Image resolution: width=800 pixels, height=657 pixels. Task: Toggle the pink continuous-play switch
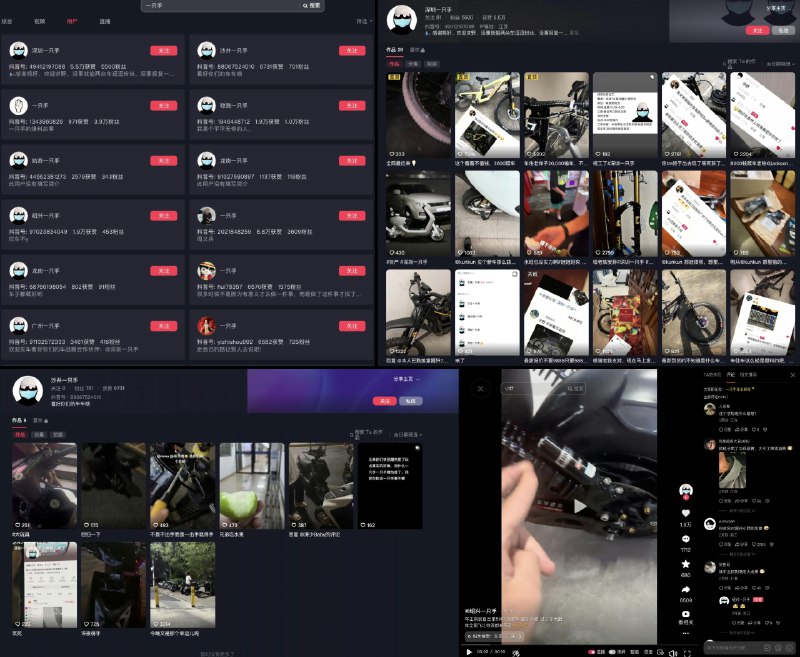pyautogui.click(x=591, y=652)
